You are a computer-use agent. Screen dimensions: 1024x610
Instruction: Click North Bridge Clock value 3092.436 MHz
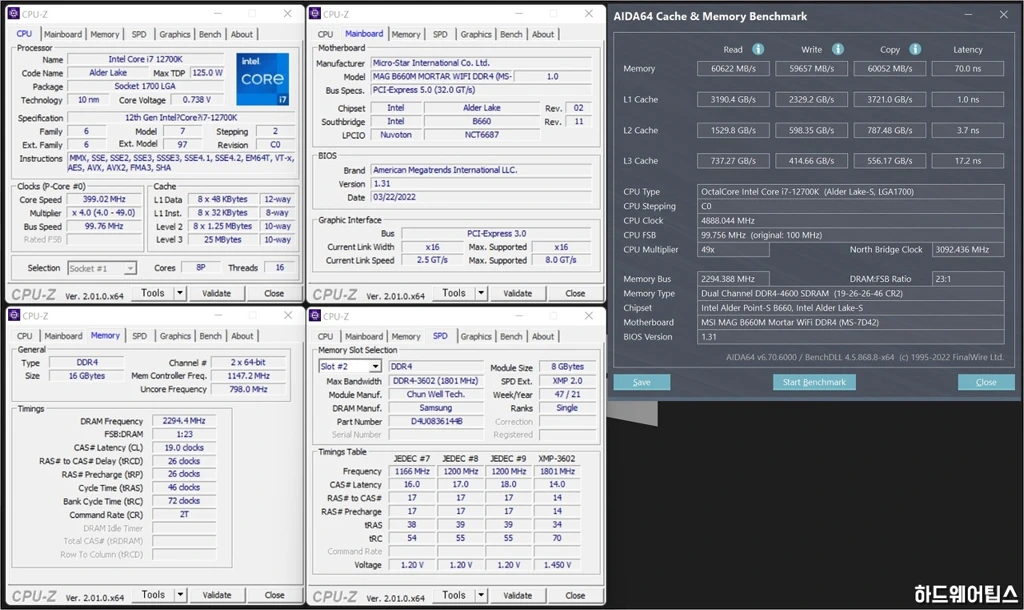click(968, 249)
